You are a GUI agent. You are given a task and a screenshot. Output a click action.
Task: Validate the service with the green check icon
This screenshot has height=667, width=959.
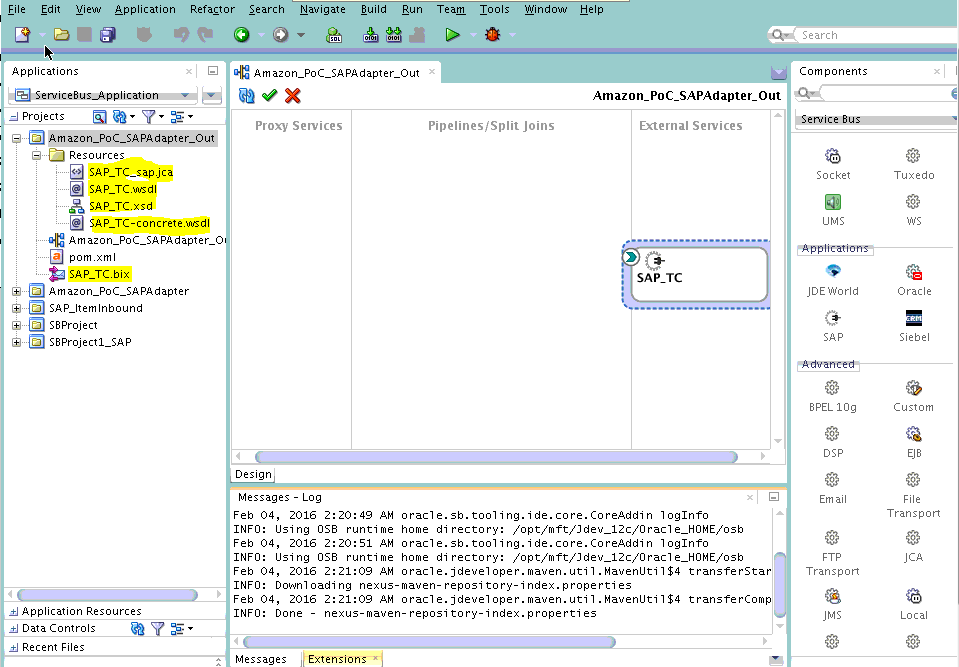[x=268, y=97]
